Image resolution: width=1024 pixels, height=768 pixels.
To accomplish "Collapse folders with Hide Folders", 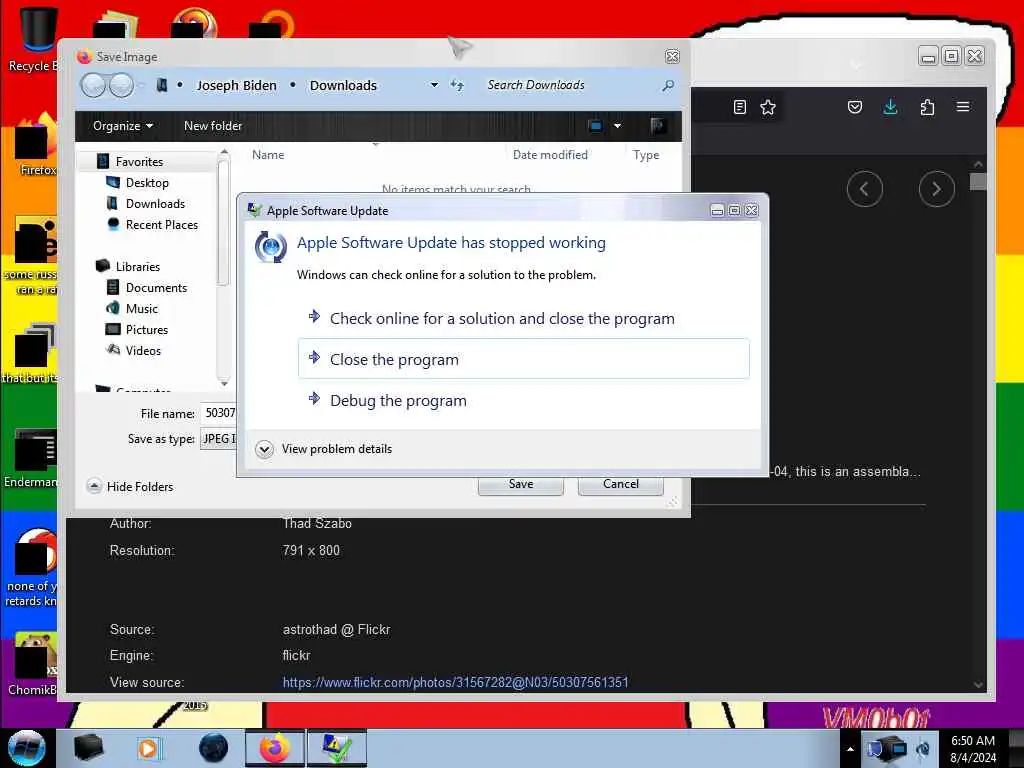I will click(130, 487).
